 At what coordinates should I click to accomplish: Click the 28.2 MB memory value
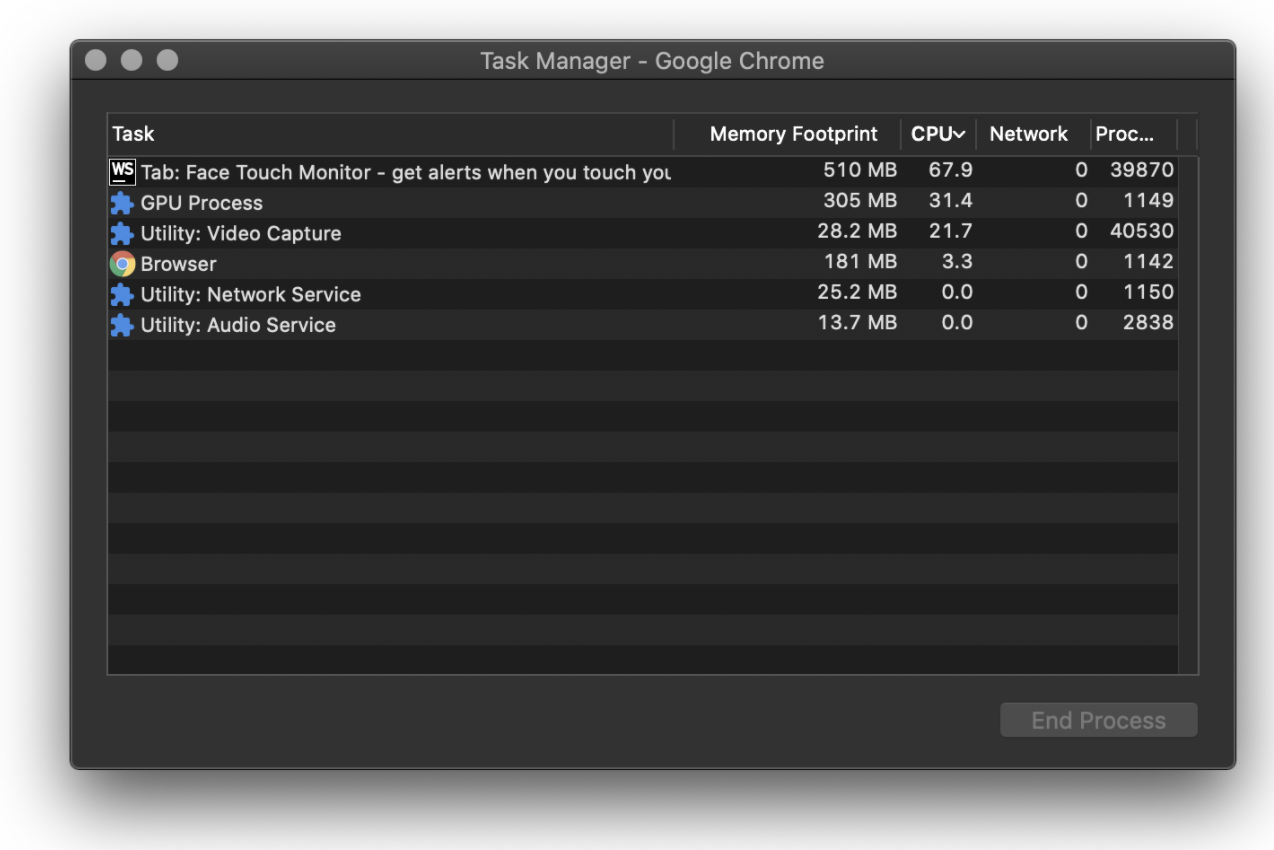(857, 231)
